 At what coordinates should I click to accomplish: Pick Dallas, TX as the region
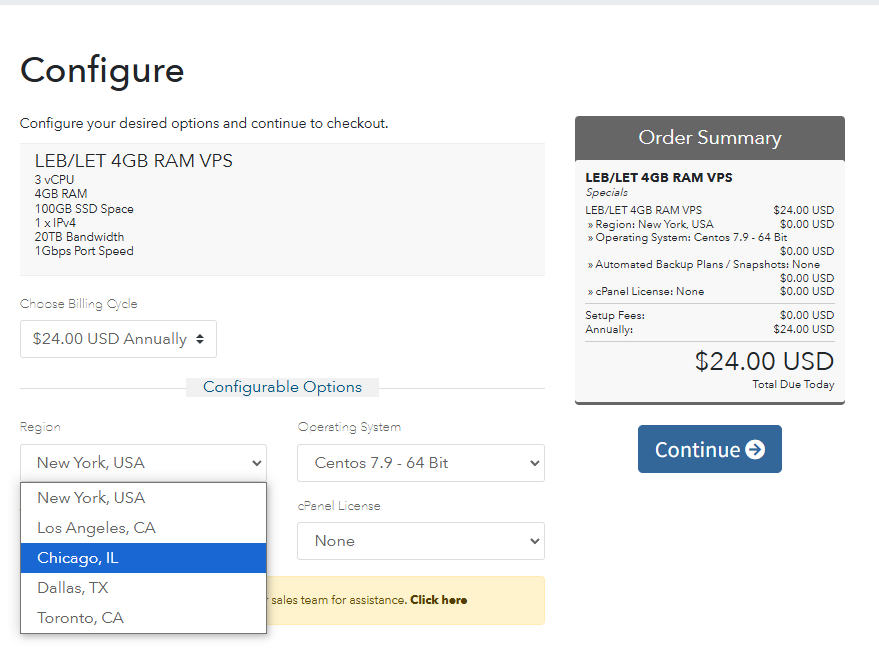click(73, 588)
